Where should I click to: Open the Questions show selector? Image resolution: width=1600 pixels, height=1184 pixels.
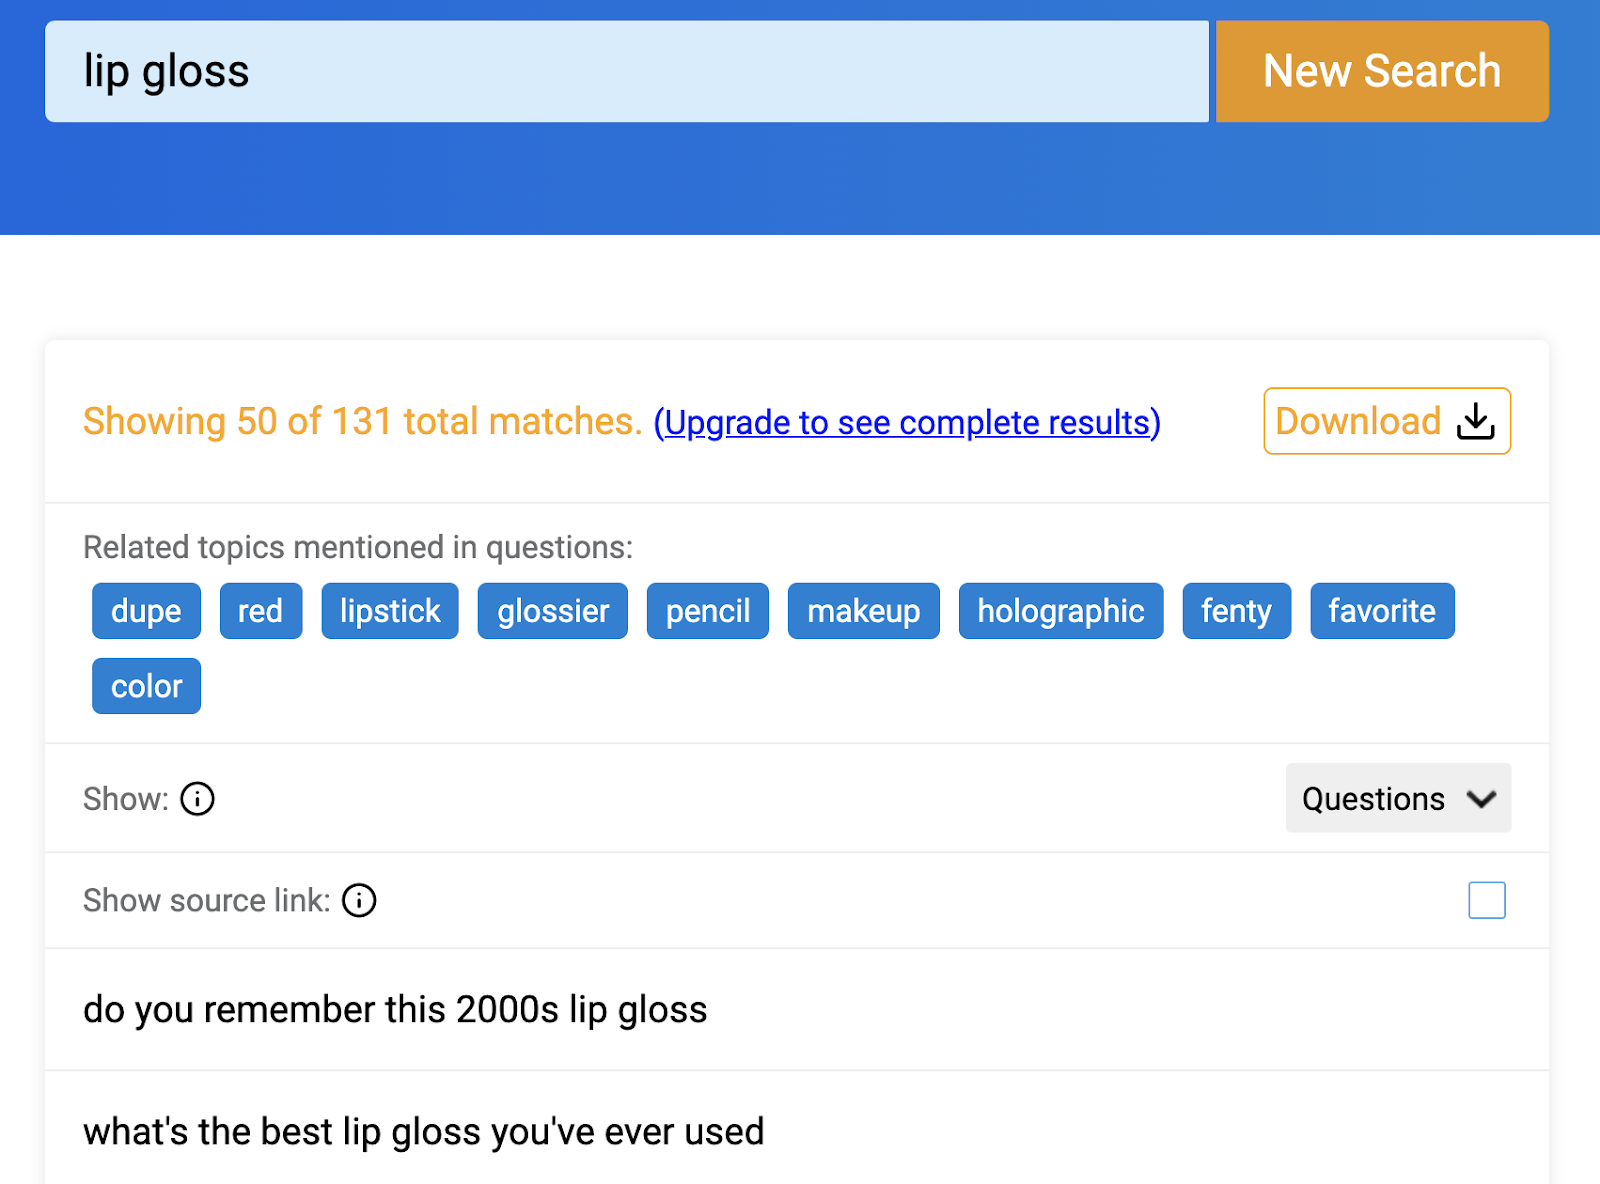1397,798
